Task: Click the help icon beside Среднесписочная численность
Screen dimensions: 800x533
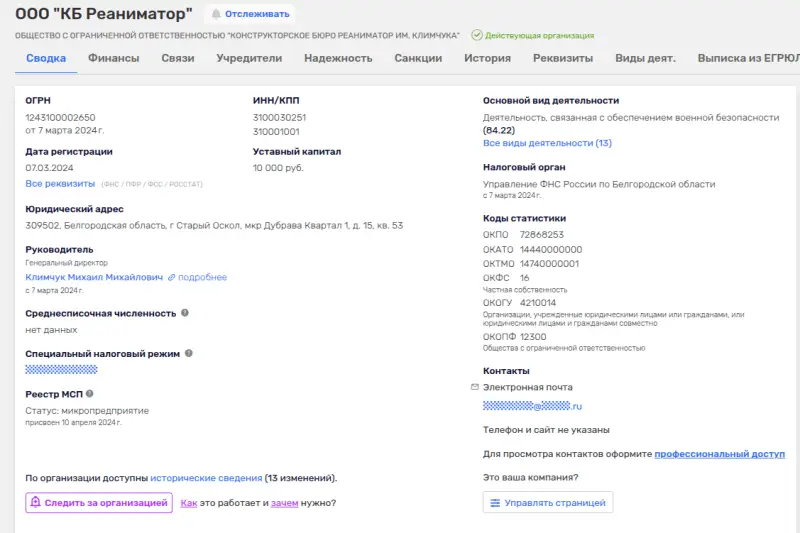Action: (185, 313)
